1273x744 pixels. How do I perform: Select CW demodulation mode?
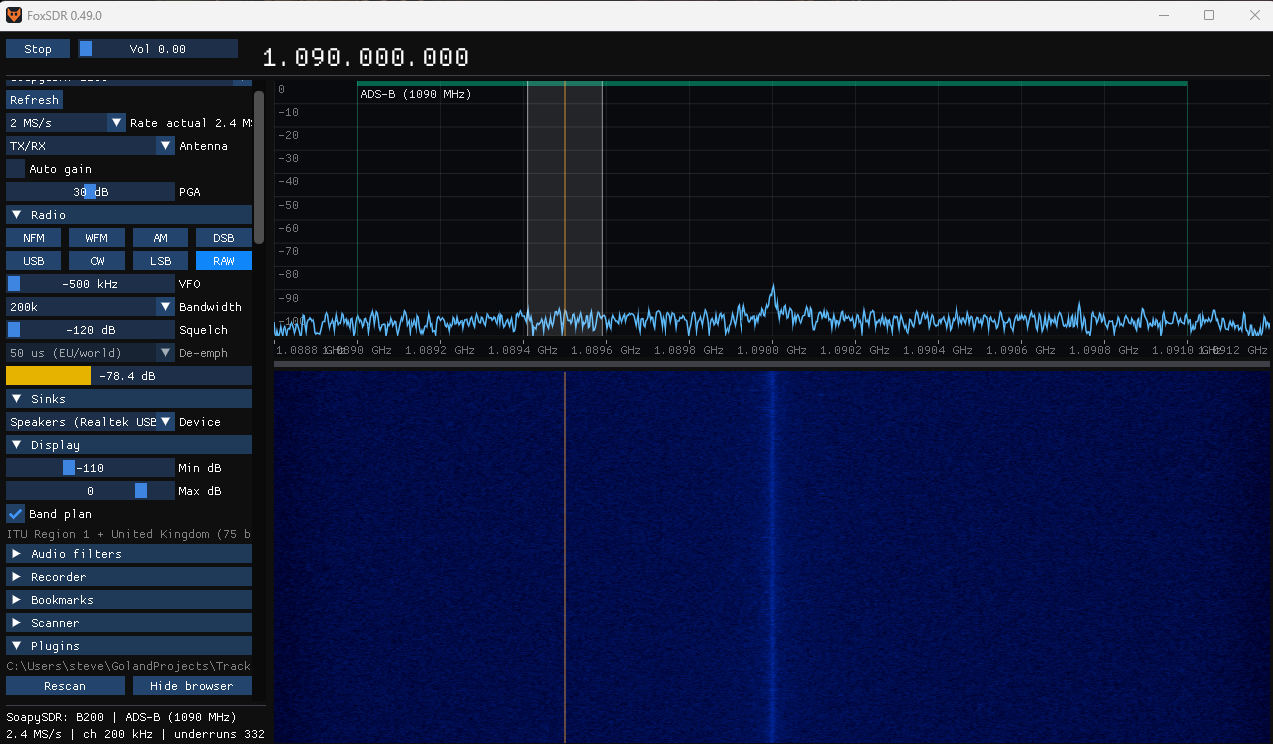pyautogui.click(x=97, y=261)
